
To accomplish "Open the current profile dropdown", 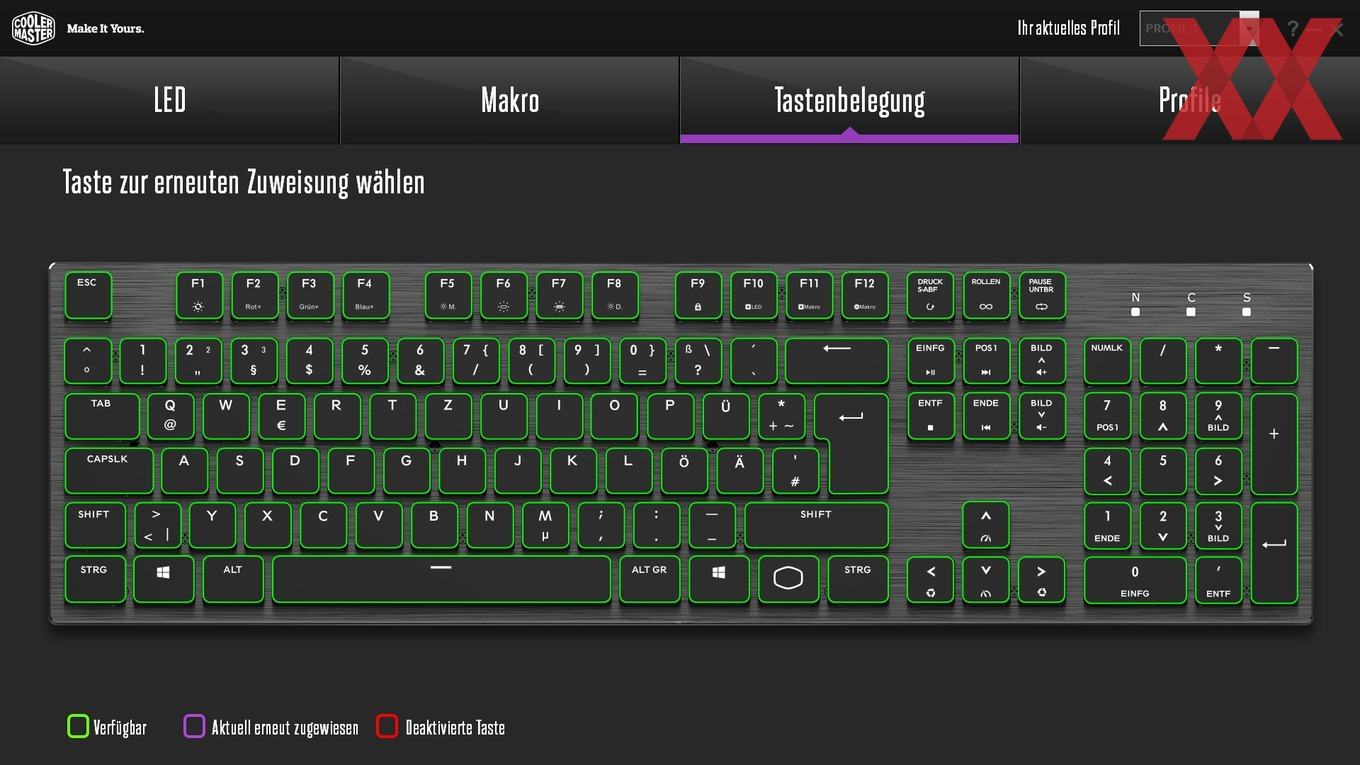I will (x=1199, y=28).
